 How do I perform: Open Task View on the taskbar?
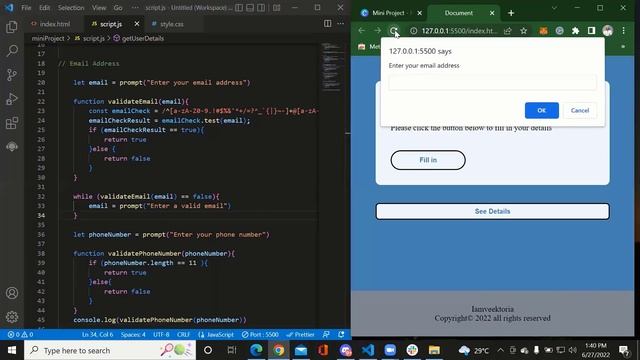[x=232, y=350]
